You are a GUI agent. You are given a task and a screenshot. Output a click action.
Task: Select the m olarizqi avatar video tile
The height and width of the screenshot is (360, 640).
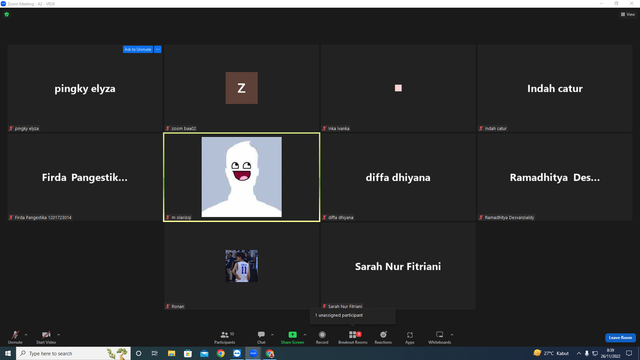pos(242,177)
